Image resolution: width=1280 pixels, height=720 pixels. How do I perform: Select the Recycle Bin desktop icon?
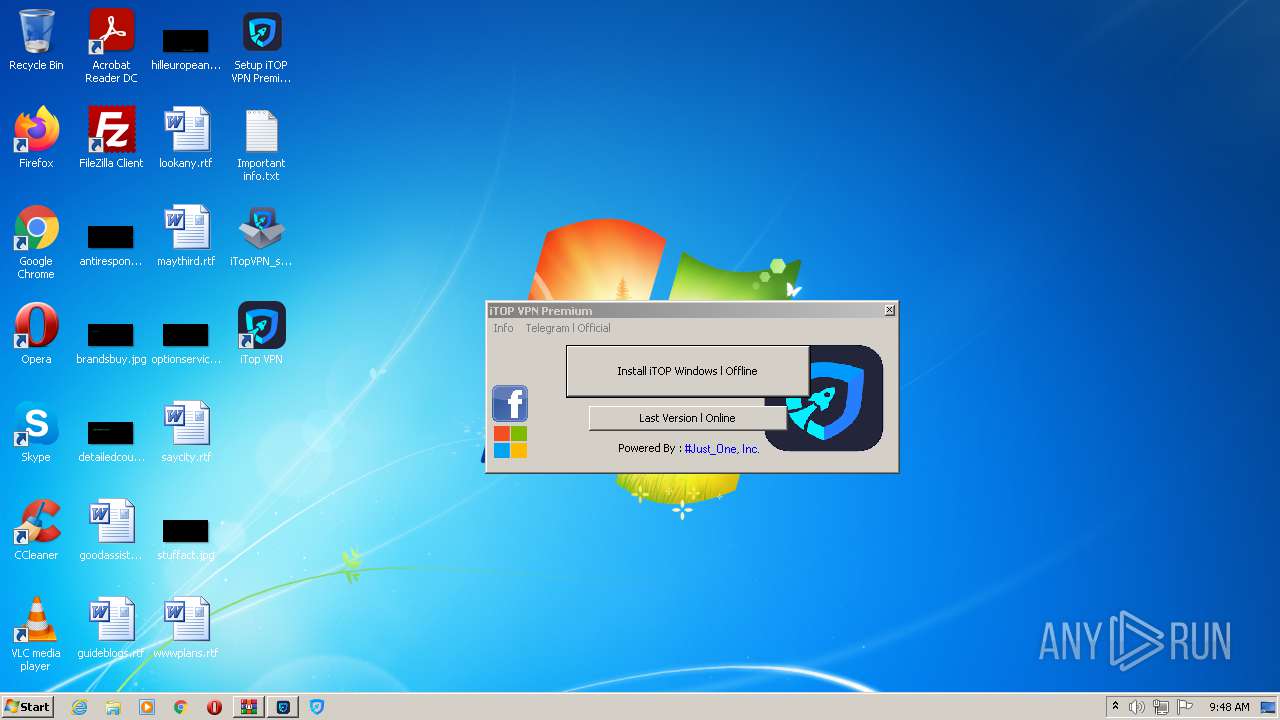[36, 40]
